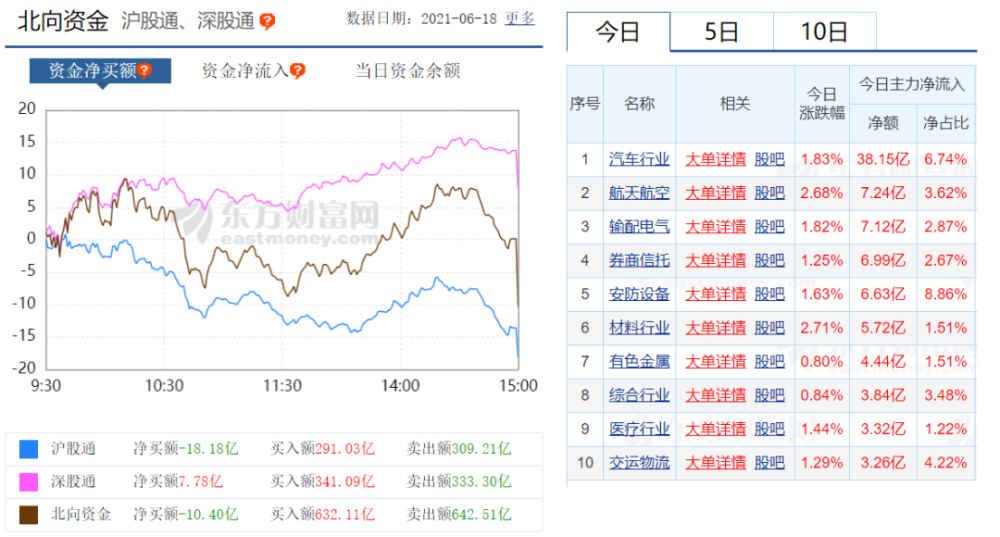Open 股吧 link for 安防设备
1000x537 pixels.
769,294
